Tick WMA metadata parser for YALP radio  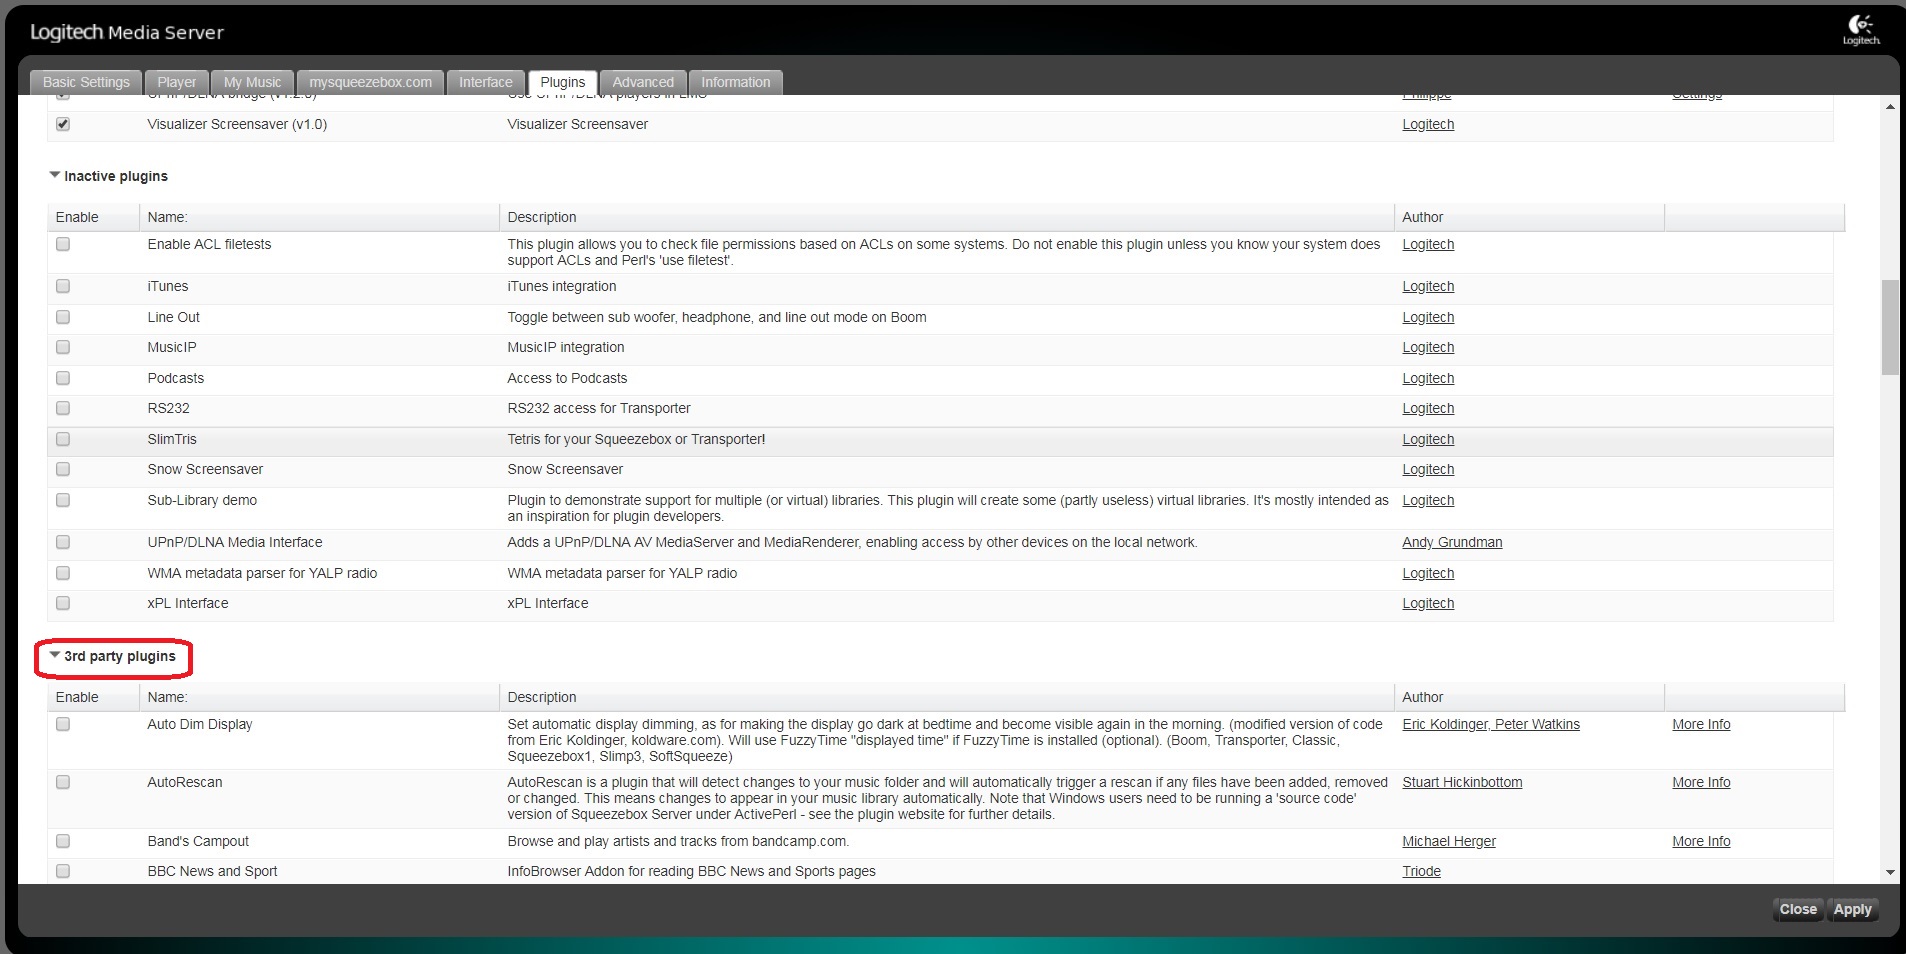point(63,573)
